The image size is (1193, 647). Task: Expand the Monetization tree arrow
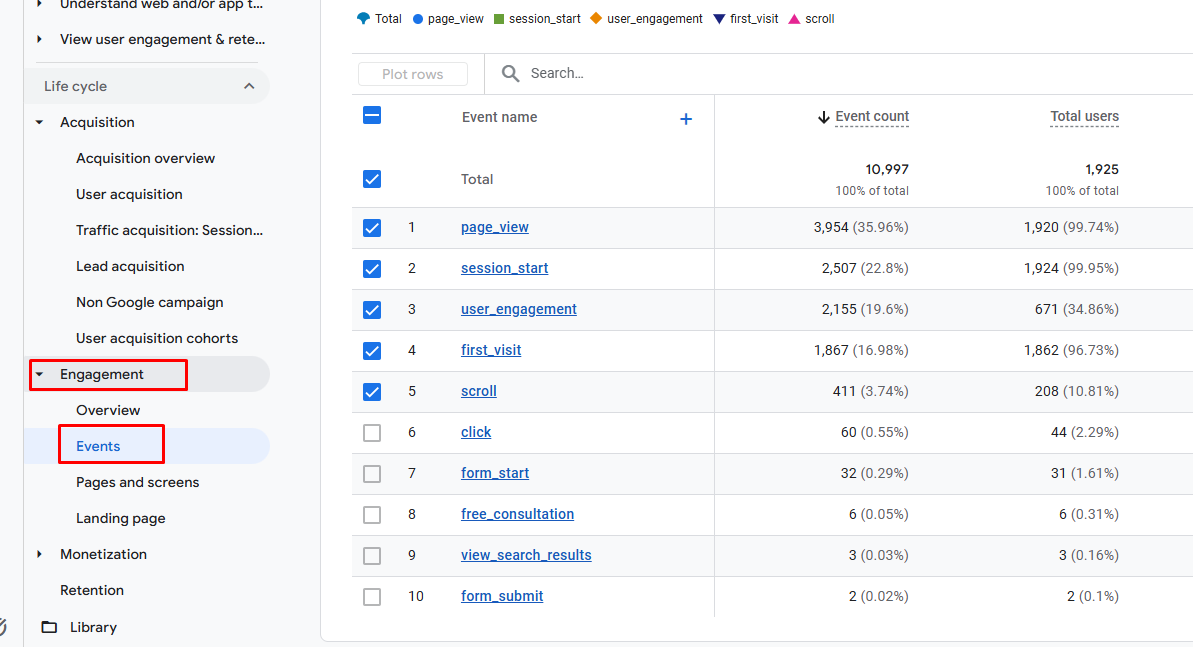40,554
